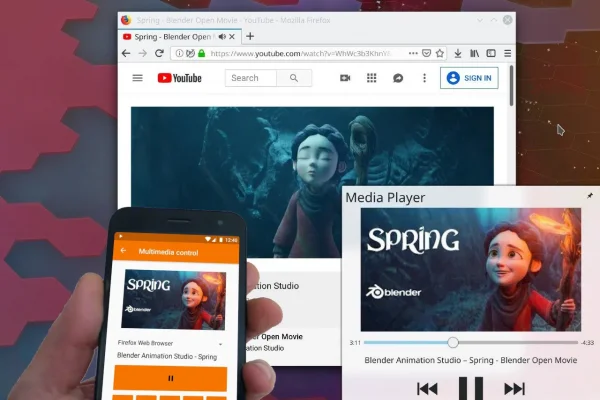Open YouTube messages share icon
The height and width of the screenshot is (400, 600).
(398, 78)
